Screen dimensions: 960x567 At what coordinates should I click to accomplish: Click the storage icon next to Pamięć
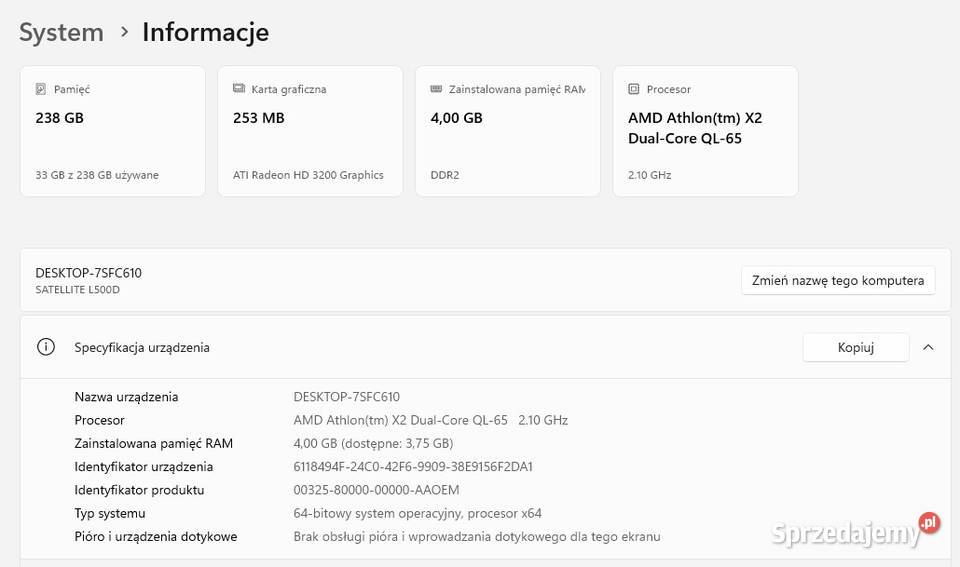tap(40, 89)
